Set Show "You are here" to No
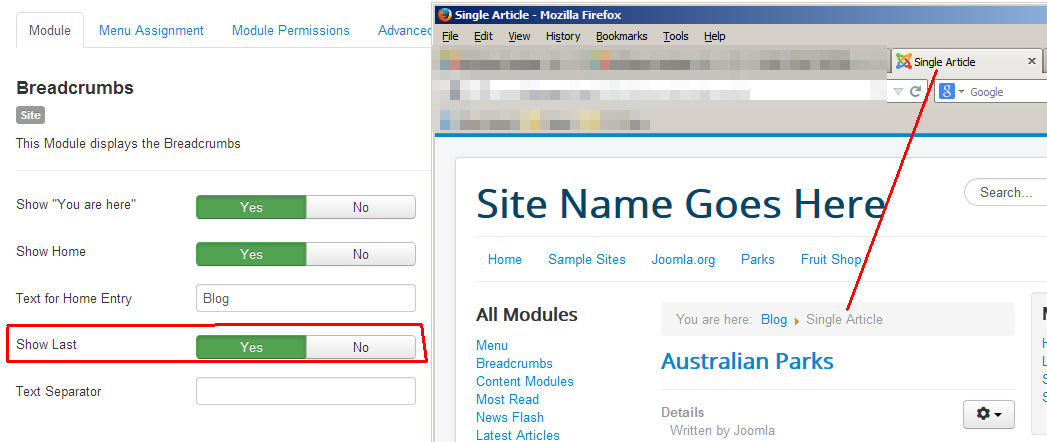This screenshot has height=442, width=1047. (x=360, y=207)
